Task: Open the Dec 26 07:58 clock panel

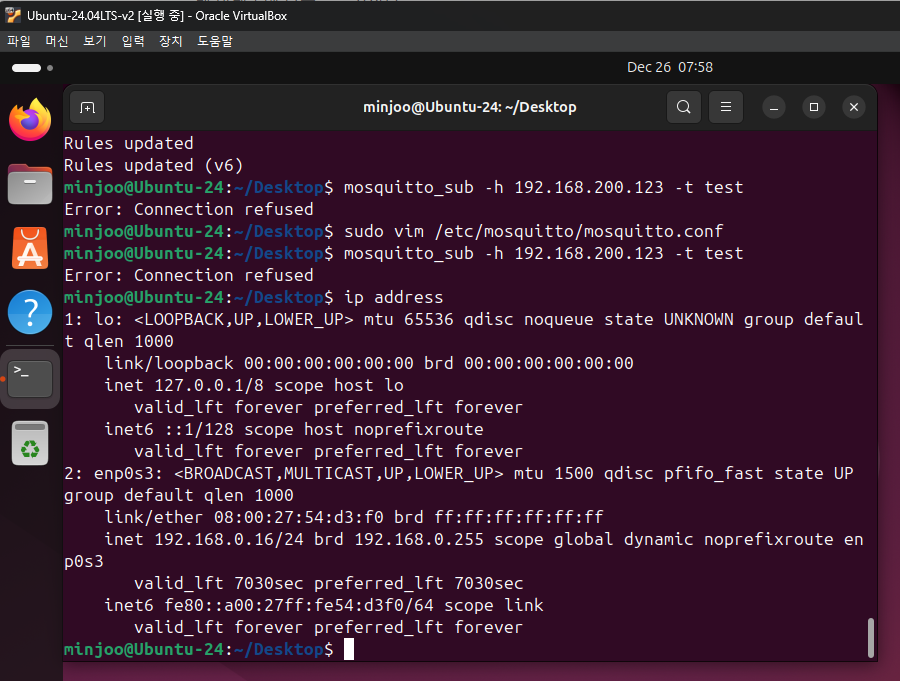Action: tap(670, 67)
